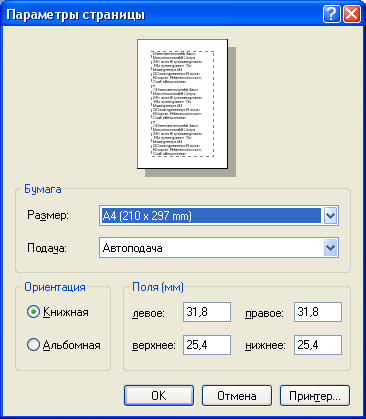Click the Бумага group heading

(x=43, y=189)
